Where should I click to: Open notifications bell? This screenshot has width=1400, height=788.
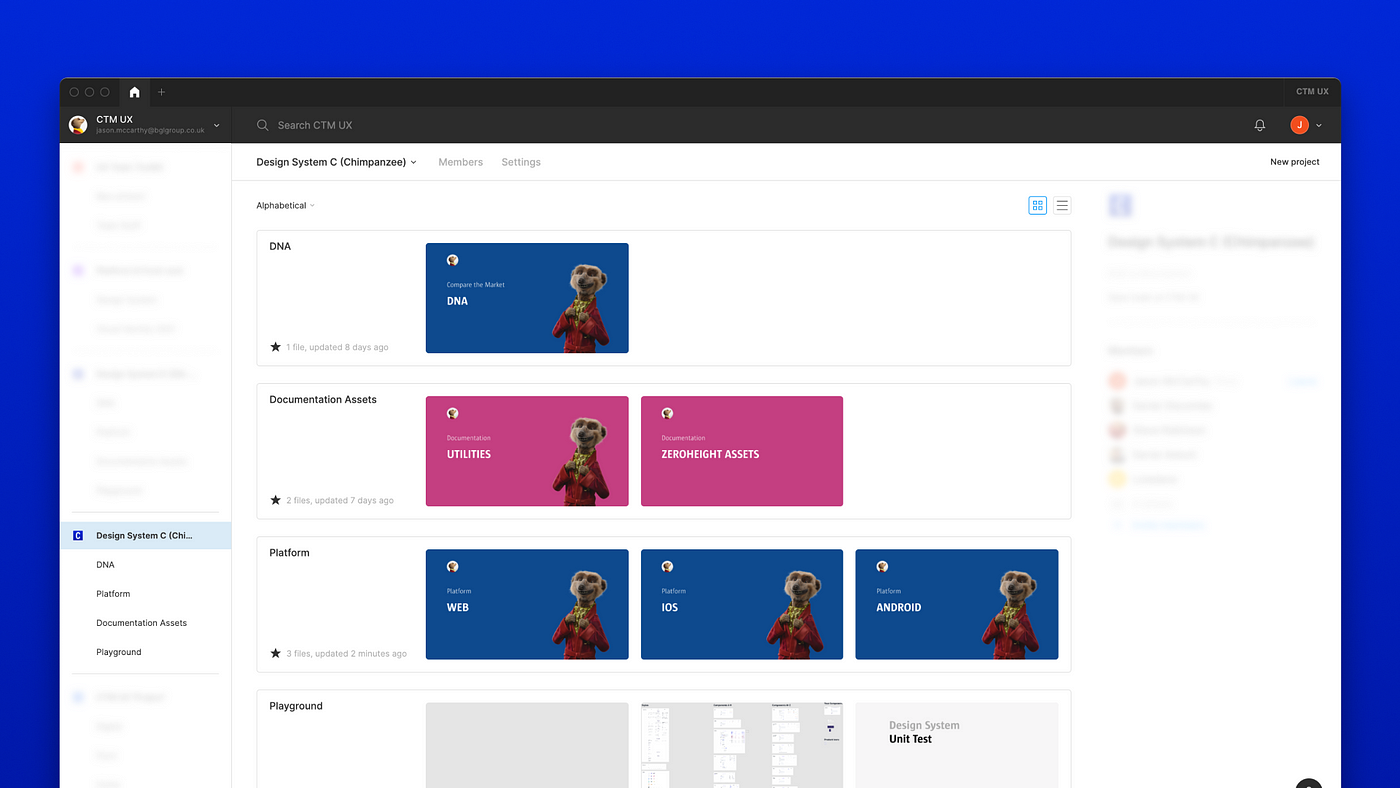[1260, 125]
